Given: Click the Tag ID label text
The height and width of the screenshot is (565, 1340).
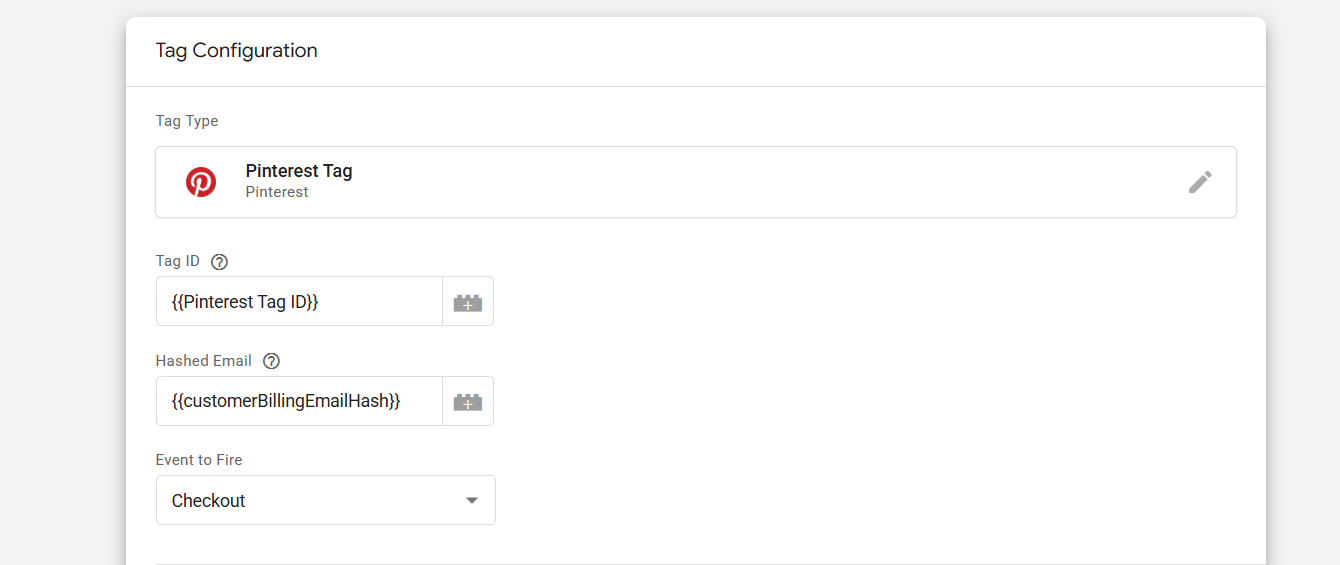Looking at the screenshot, I should (178, 261).
